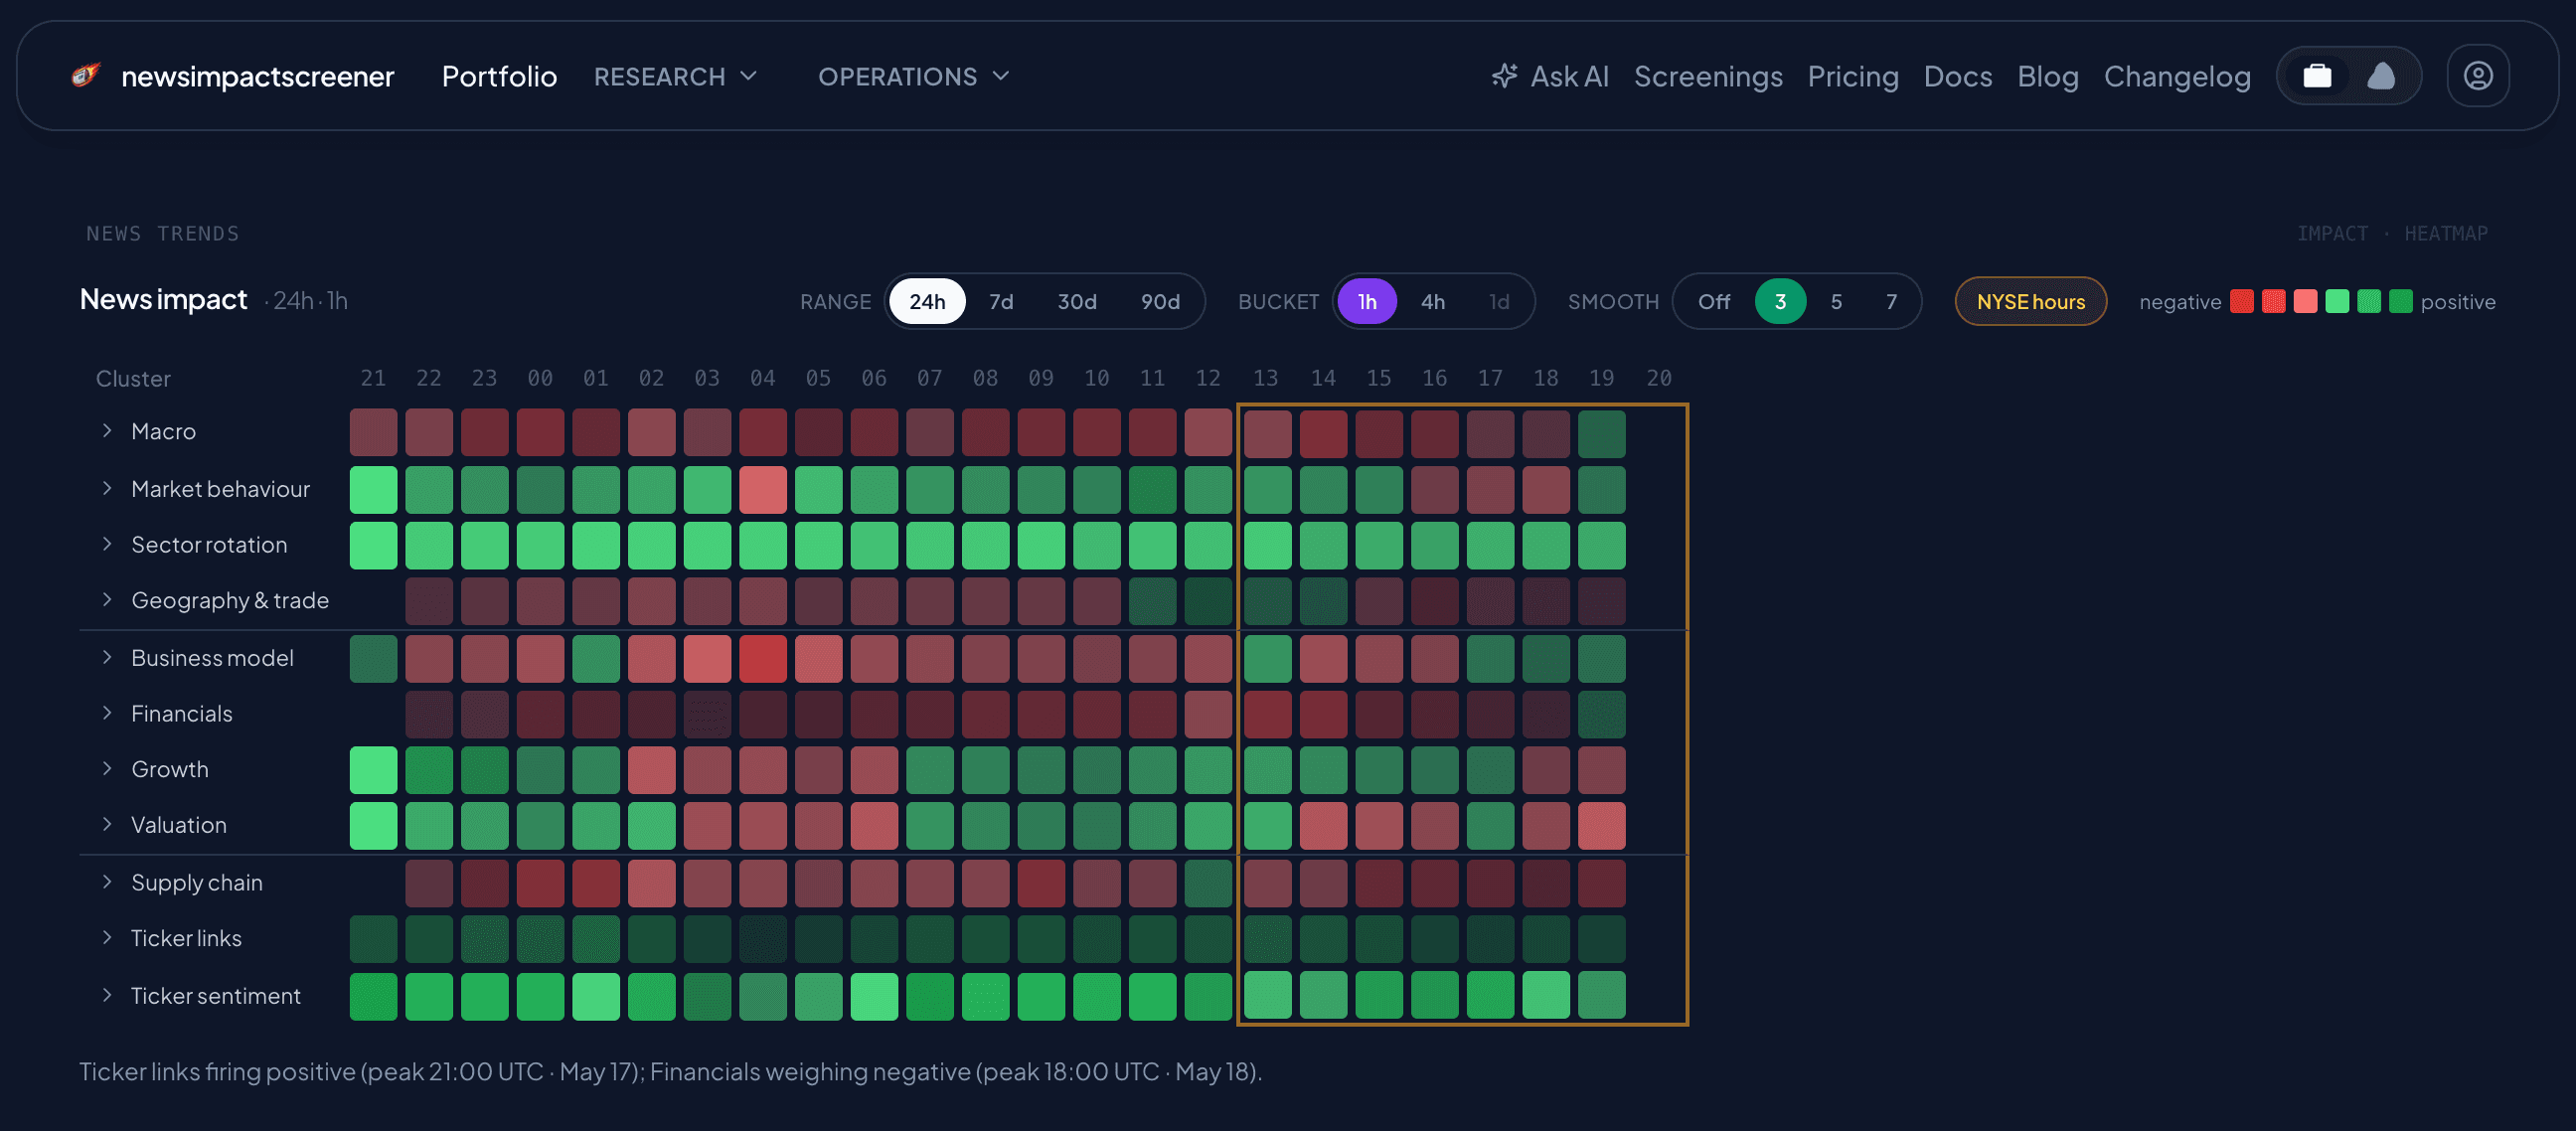The height and width of the screenshot is (1131, 2576).
Task: Expand the Geography & trade cluster
Action: coord(107,600)
